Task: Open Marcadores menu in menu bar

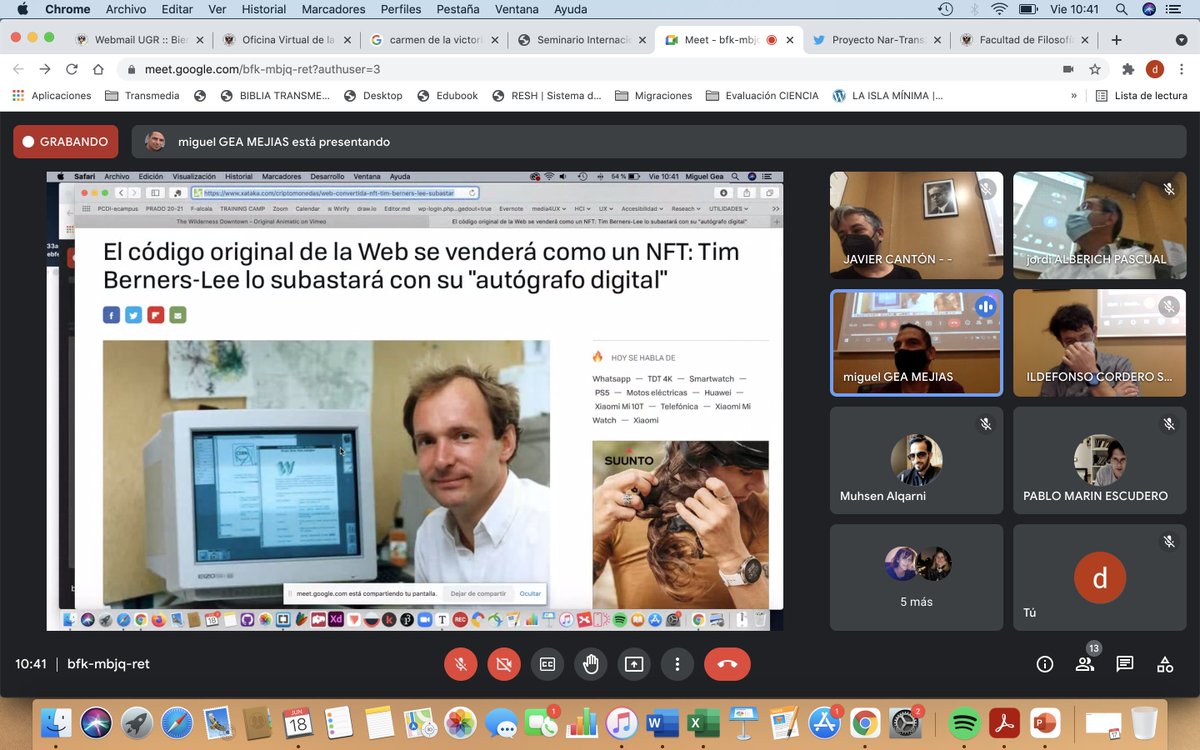Action: [x=334, y=9]
